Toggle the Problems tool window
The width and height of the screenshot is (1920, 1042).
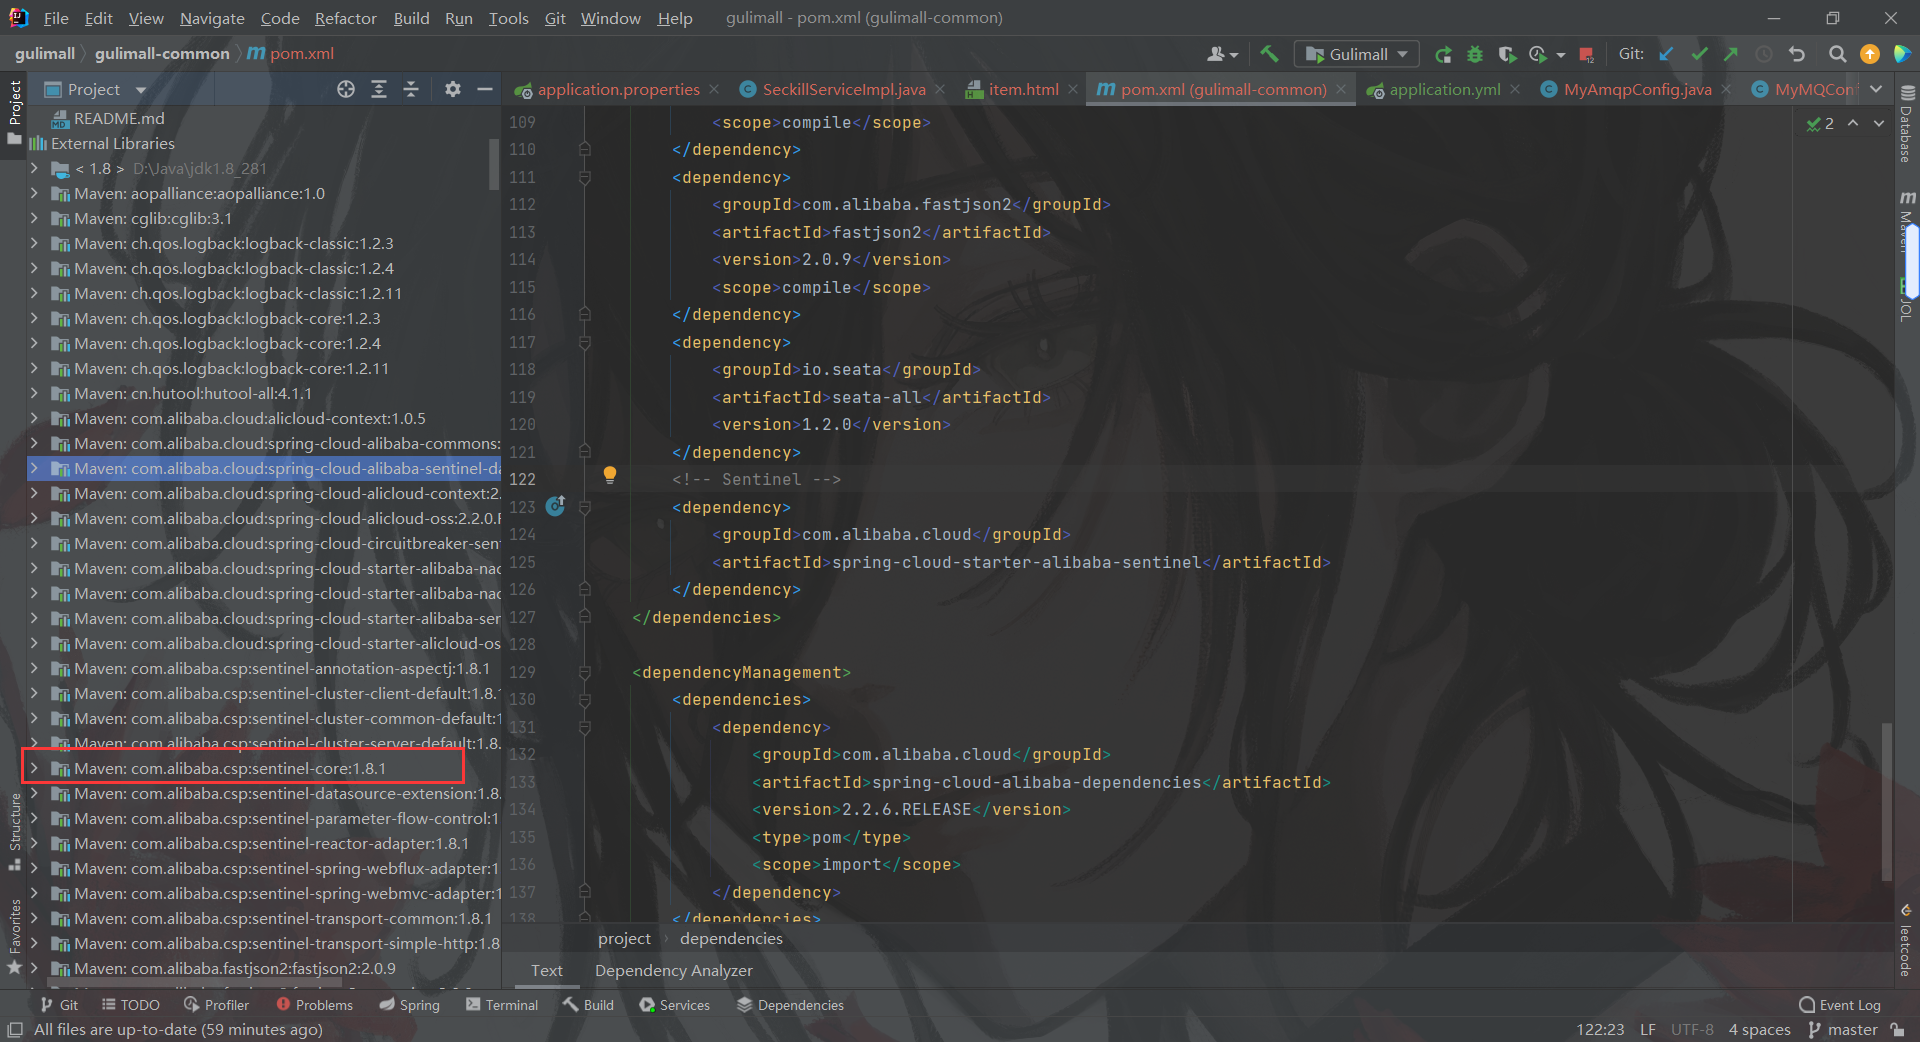coord(315,1005)
